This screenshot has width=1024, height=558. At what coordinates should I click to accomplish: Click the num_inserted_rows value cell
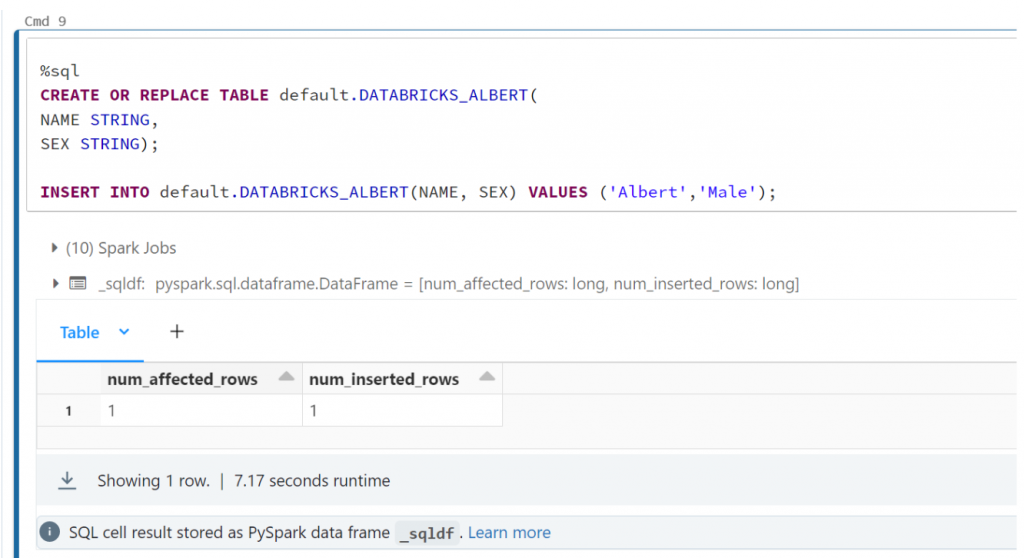(402, 410)
